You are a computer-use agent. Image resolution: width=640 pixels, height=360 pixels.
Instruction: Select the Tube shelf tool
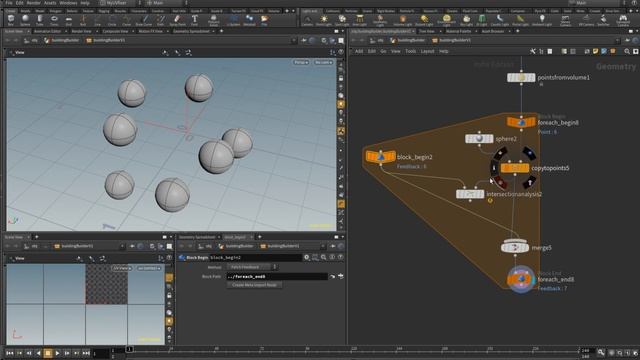[x=40, y=20]
